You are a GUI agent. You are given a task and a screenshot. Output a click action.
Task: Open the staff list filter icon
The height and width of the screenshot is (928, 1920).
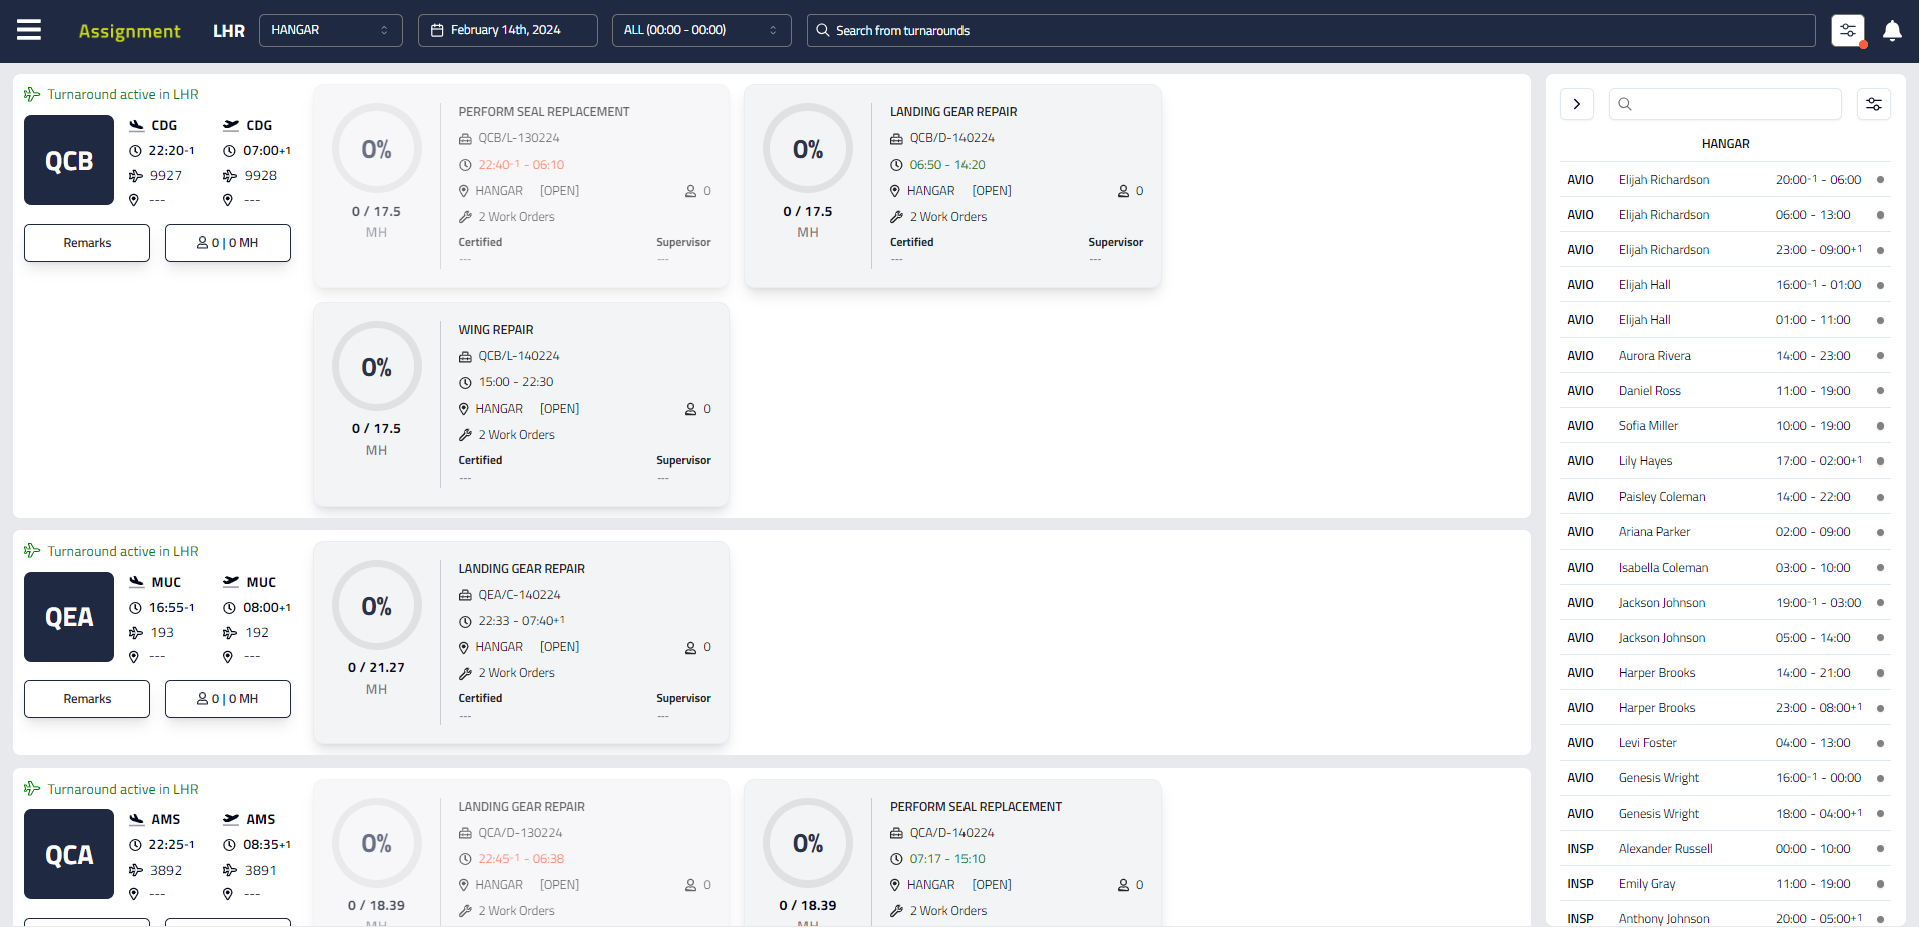point(1875,103)
